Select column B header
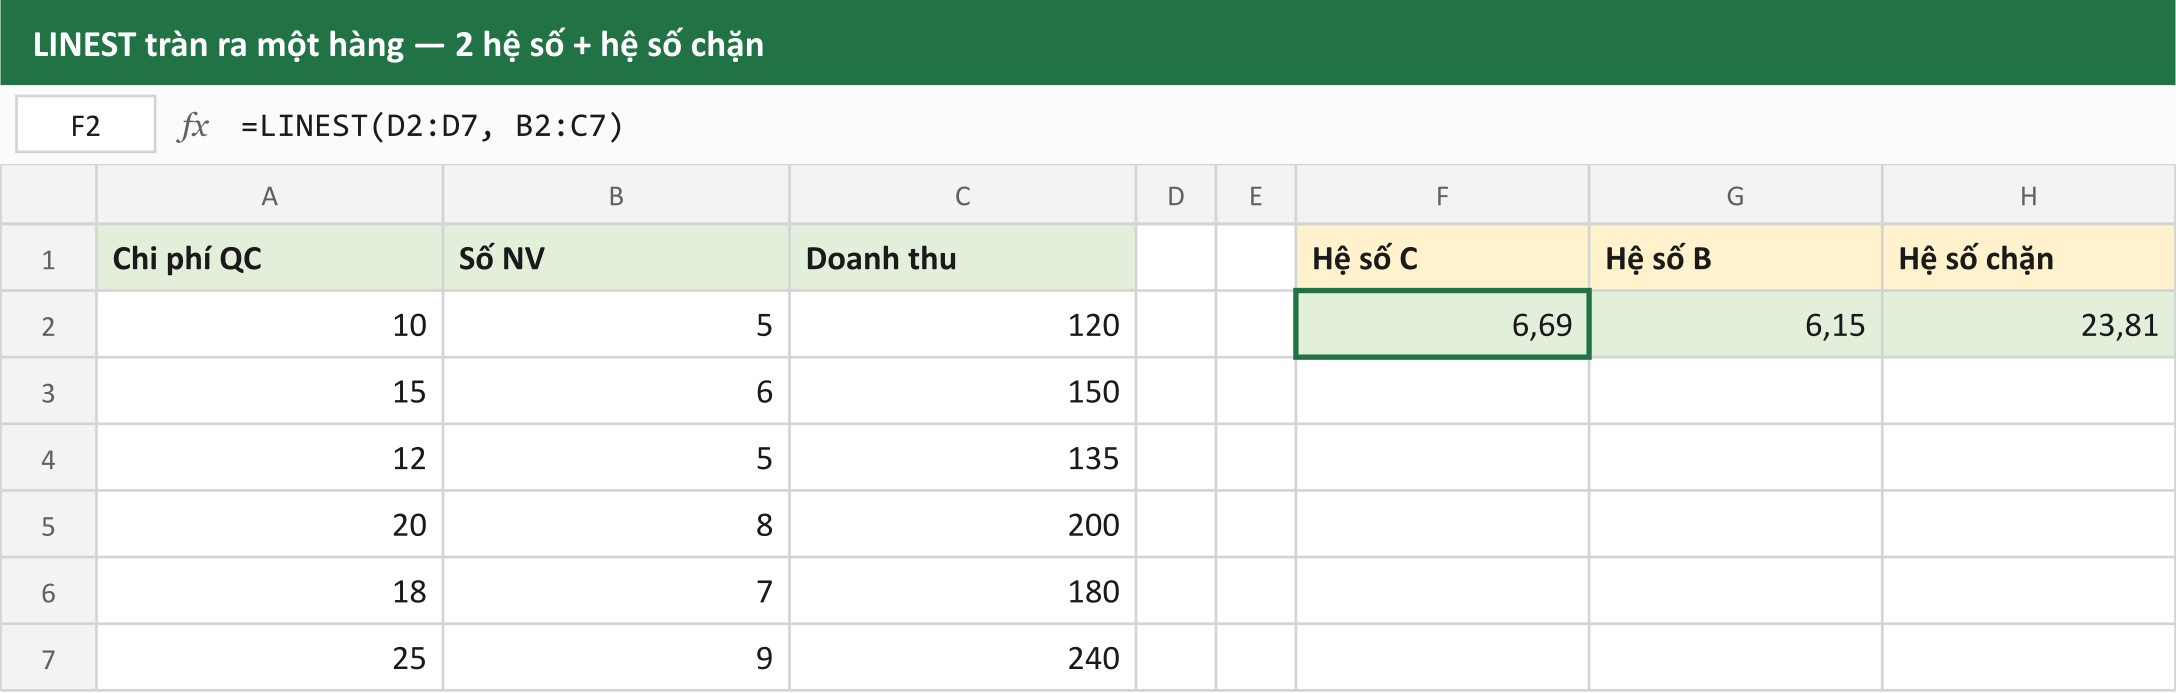This screenshot has width=2176, height=693. click(x=616, y=196)
